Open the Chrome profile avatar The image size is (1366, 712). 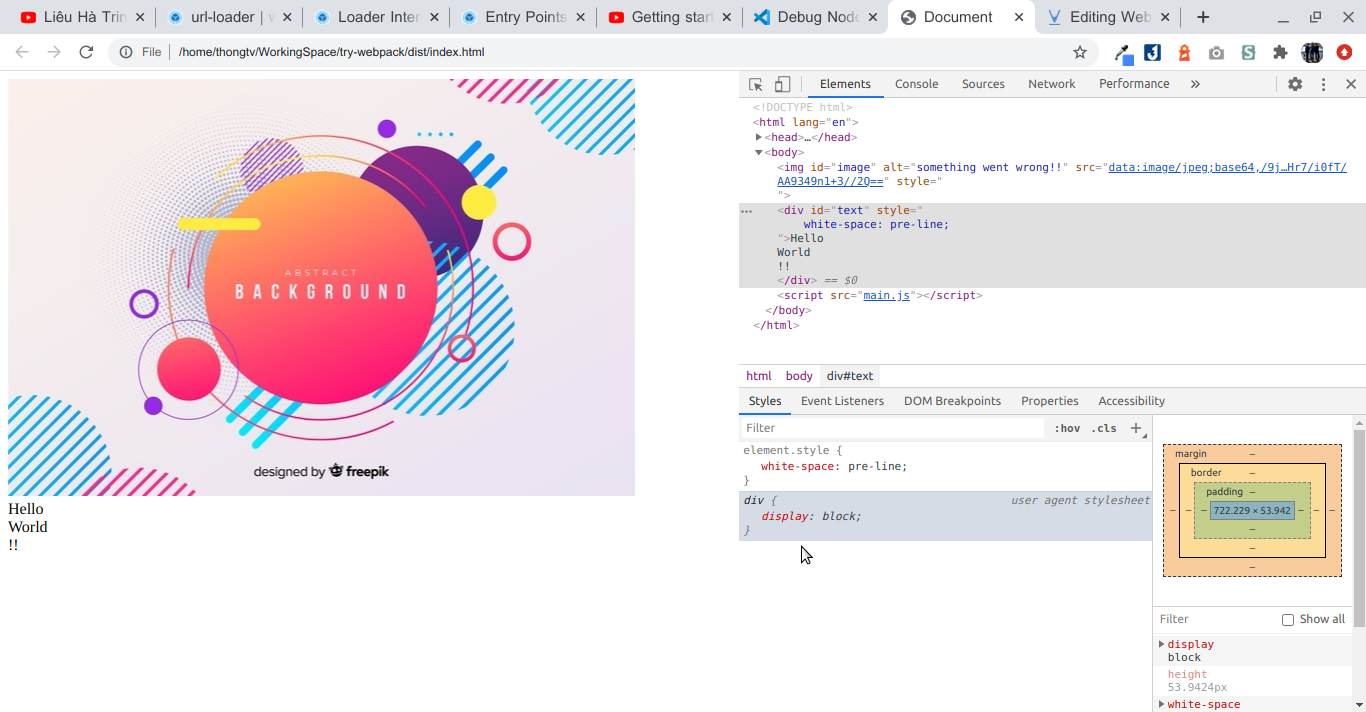(1312, 53)
